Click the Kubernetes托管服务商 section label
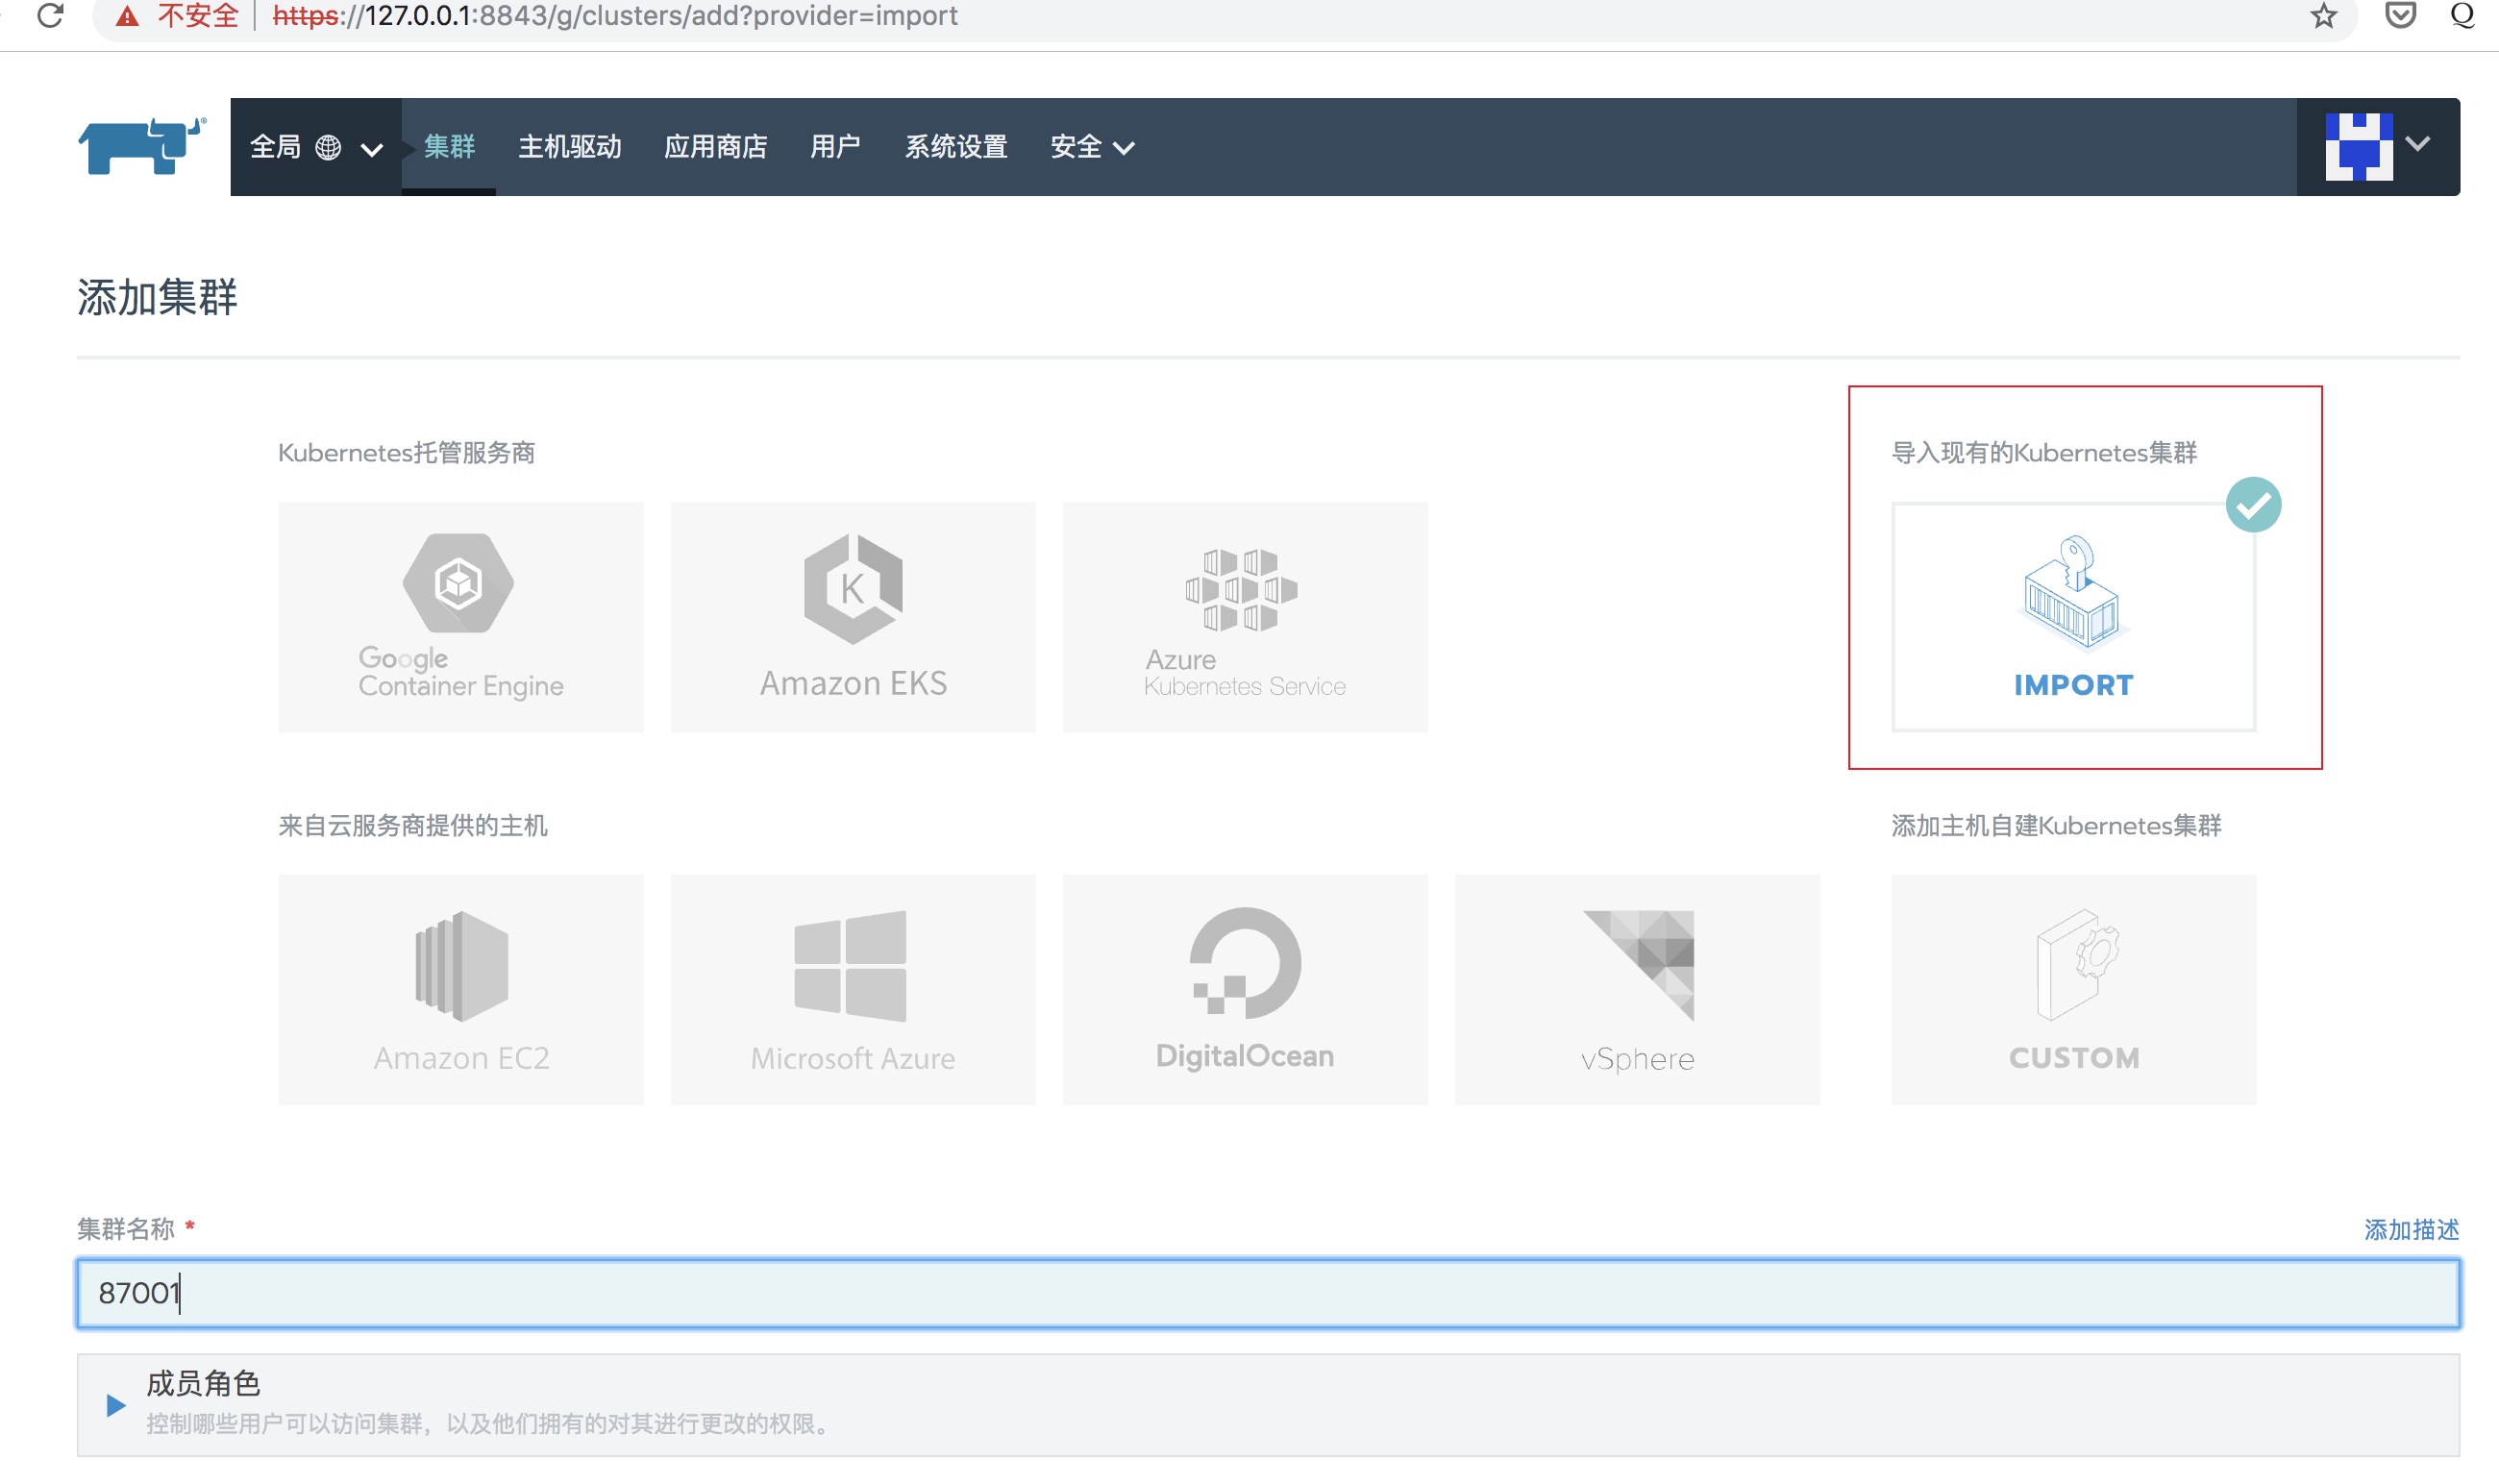This screenshot has width=2499, height=1484. point(406,453)
